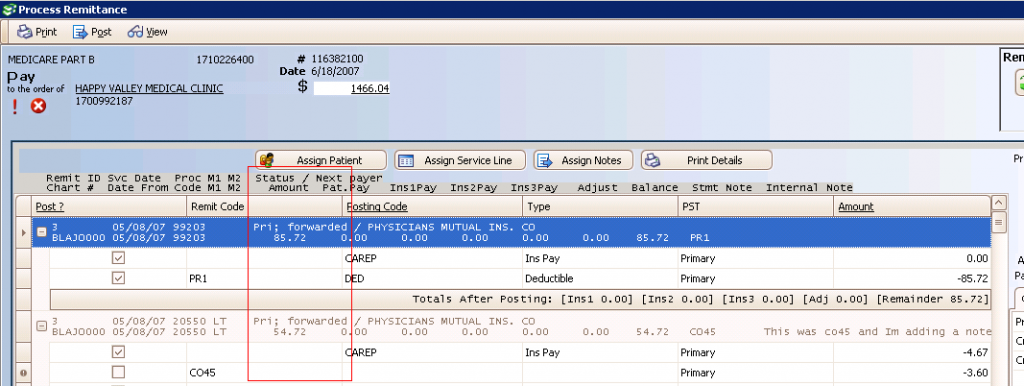The width and height of the screenshot is (1024, 386).
Task: Select the -3.60 amount cell
Action: tap(913, 373)
